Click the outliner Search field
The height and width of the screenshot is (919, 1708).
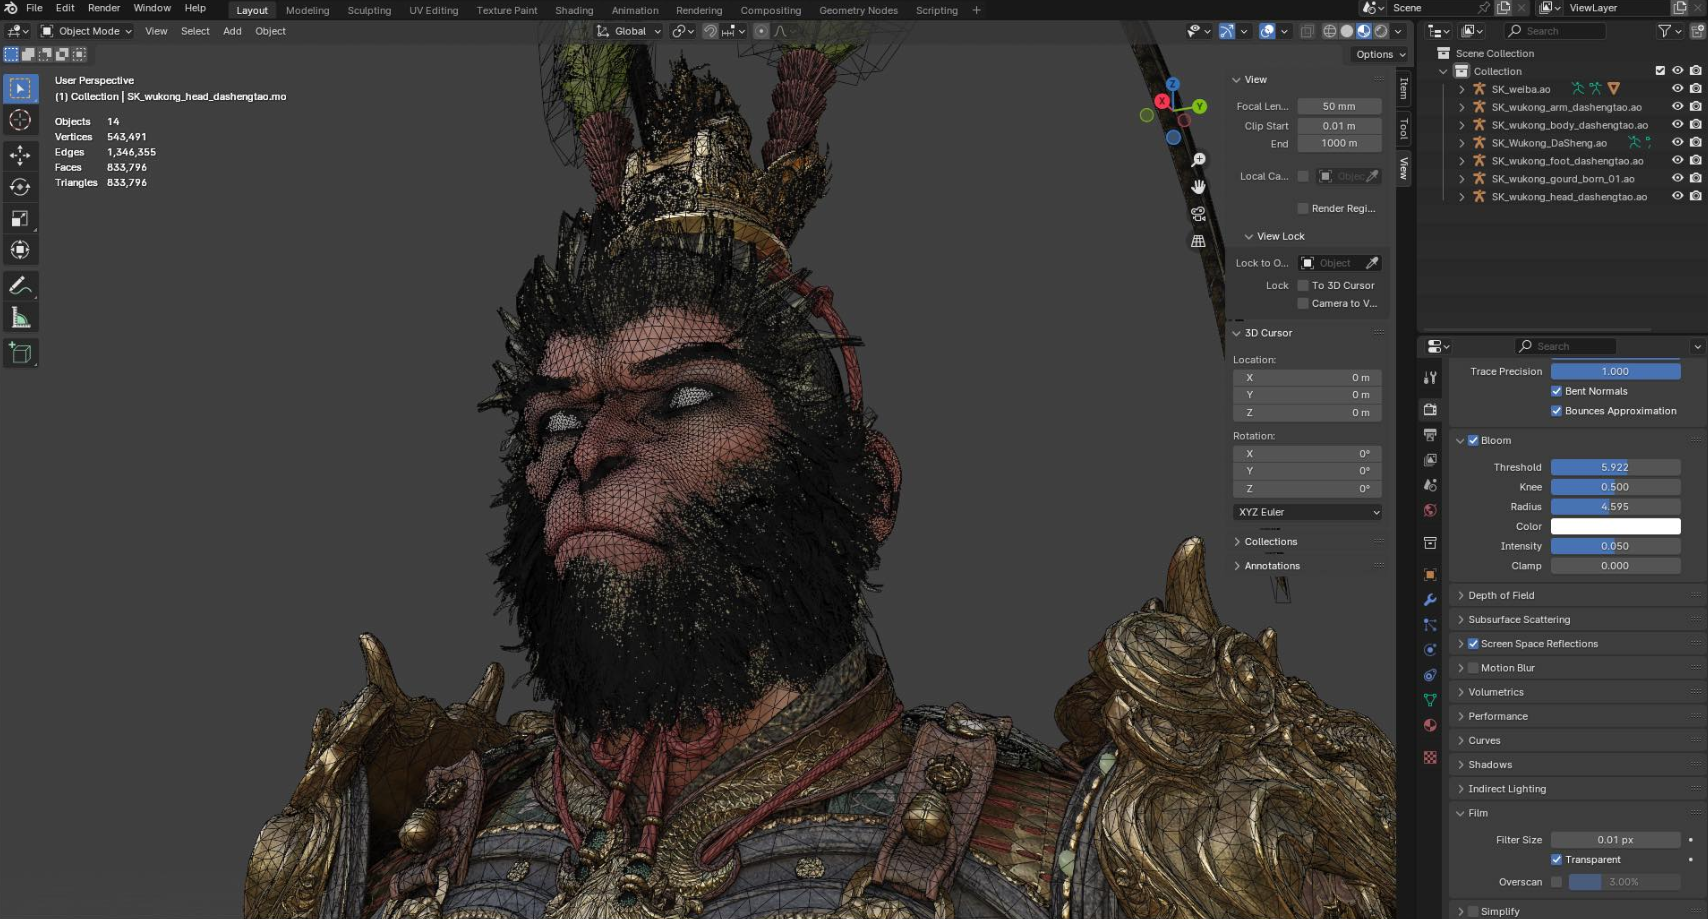coord(1555,31)
